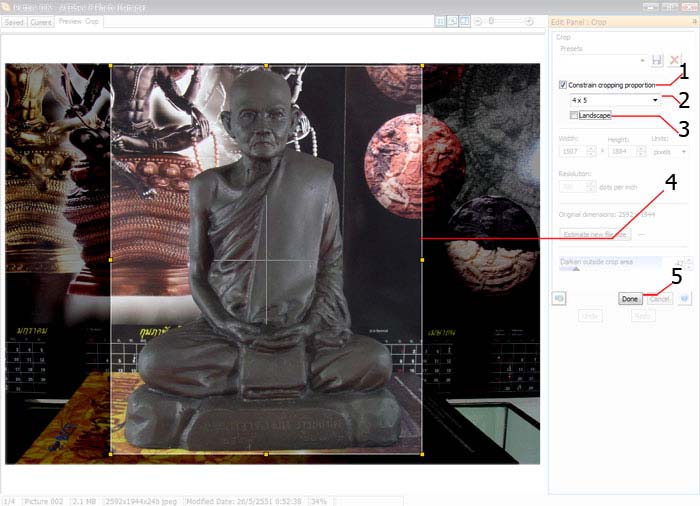Click the Resolution spinner arrows
Viewport: 700px width, 506px height.
[x=591, y=187]
